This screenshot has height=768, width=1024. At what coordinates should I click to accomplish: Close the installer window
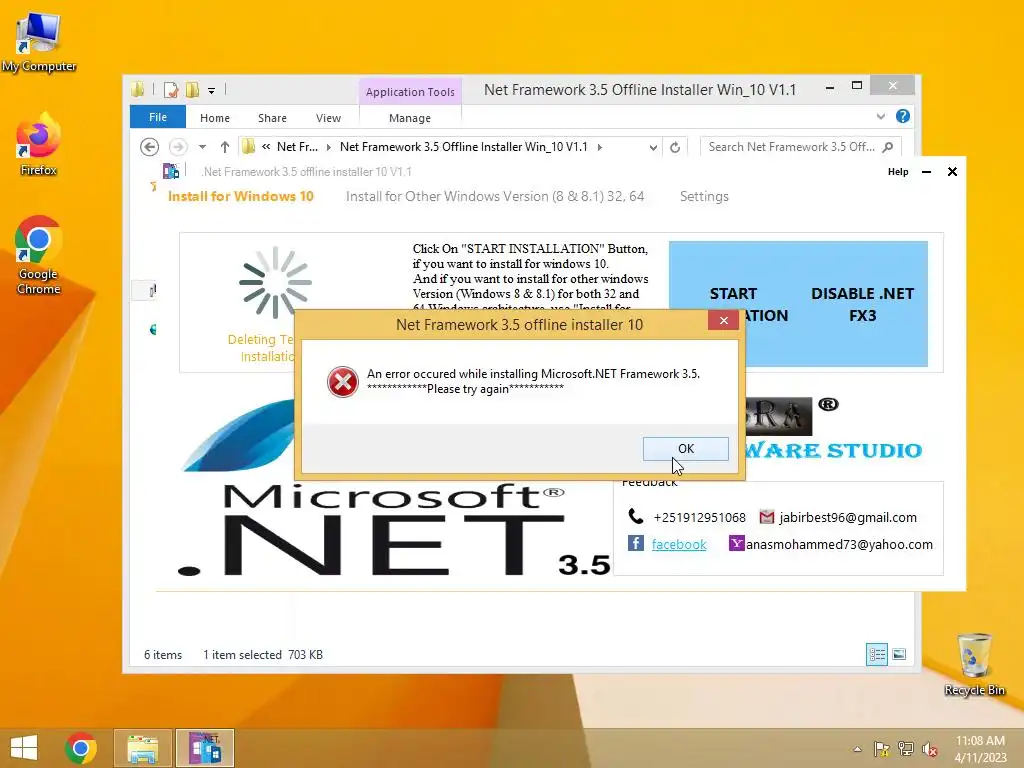(952, 172)
